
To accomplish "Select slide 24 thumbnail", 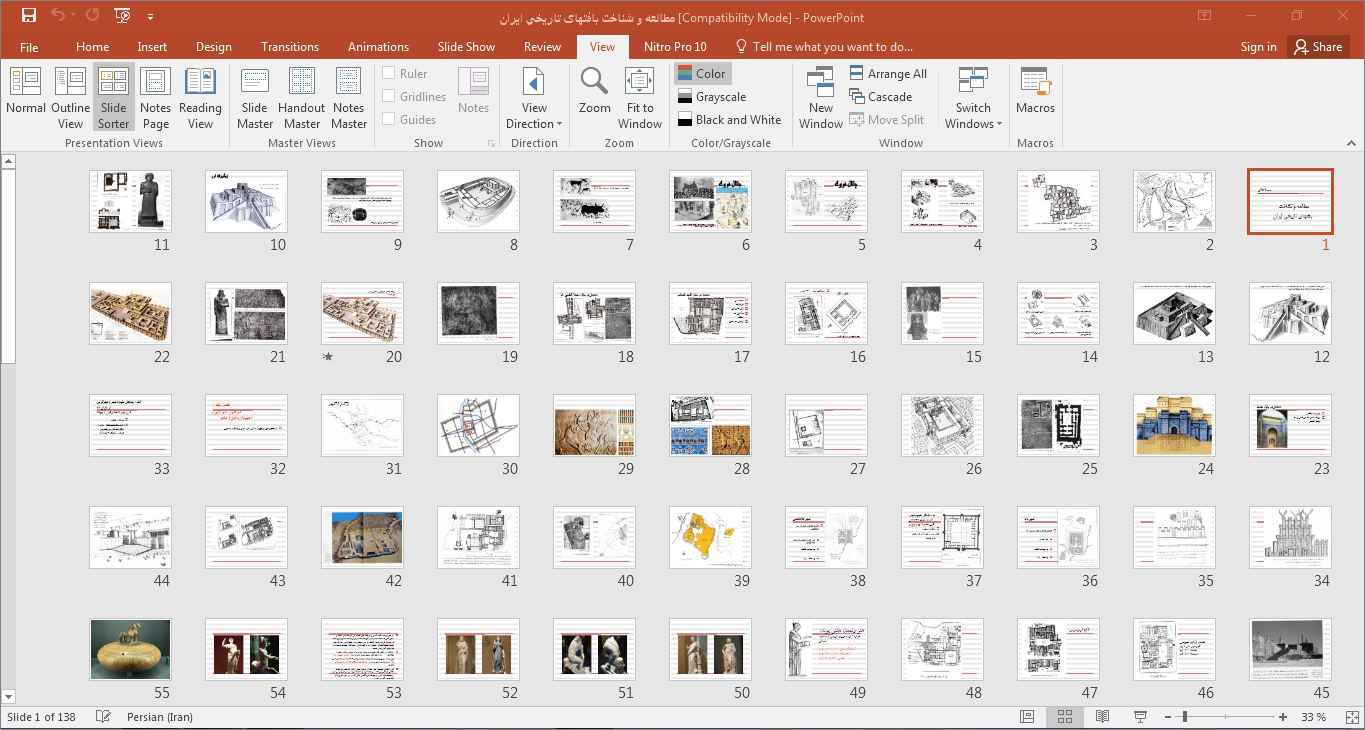I will 1174,425.
